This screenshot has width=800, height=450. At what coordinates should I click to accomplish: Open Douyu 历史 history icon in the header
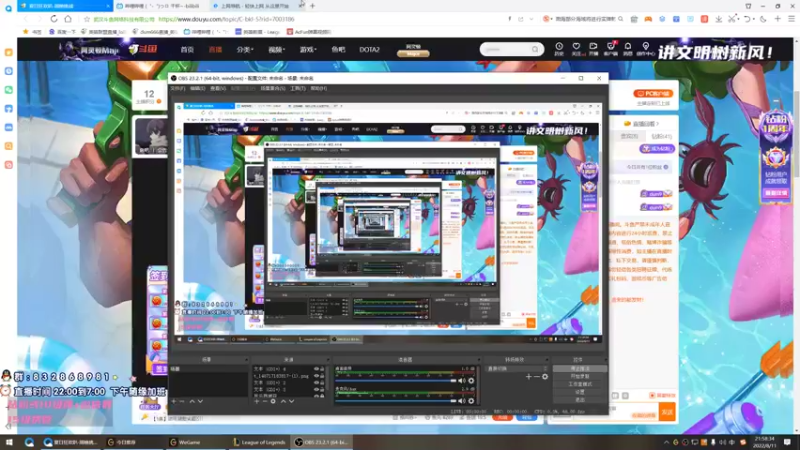point(559,49)
